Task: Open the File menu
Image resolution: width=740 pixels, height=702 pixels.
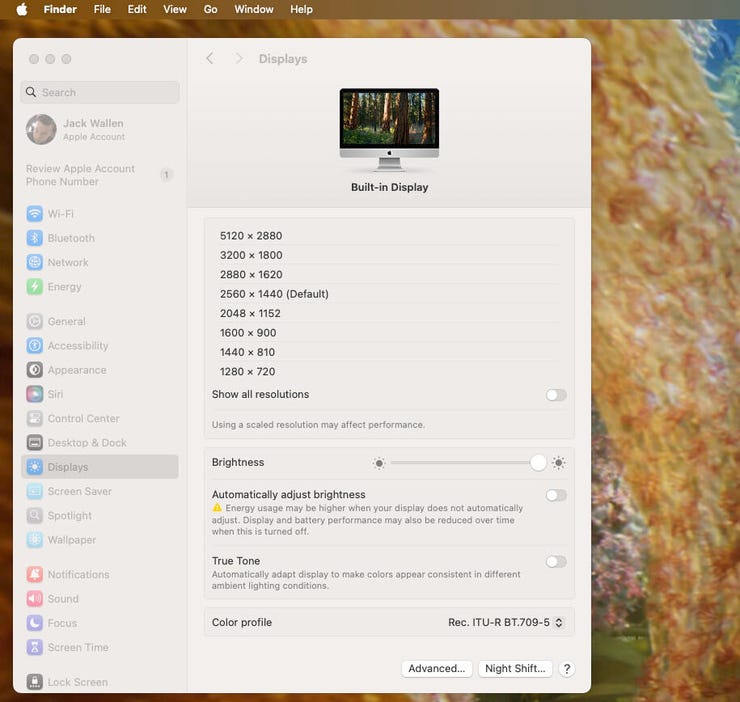Action: tap(102, 9)
